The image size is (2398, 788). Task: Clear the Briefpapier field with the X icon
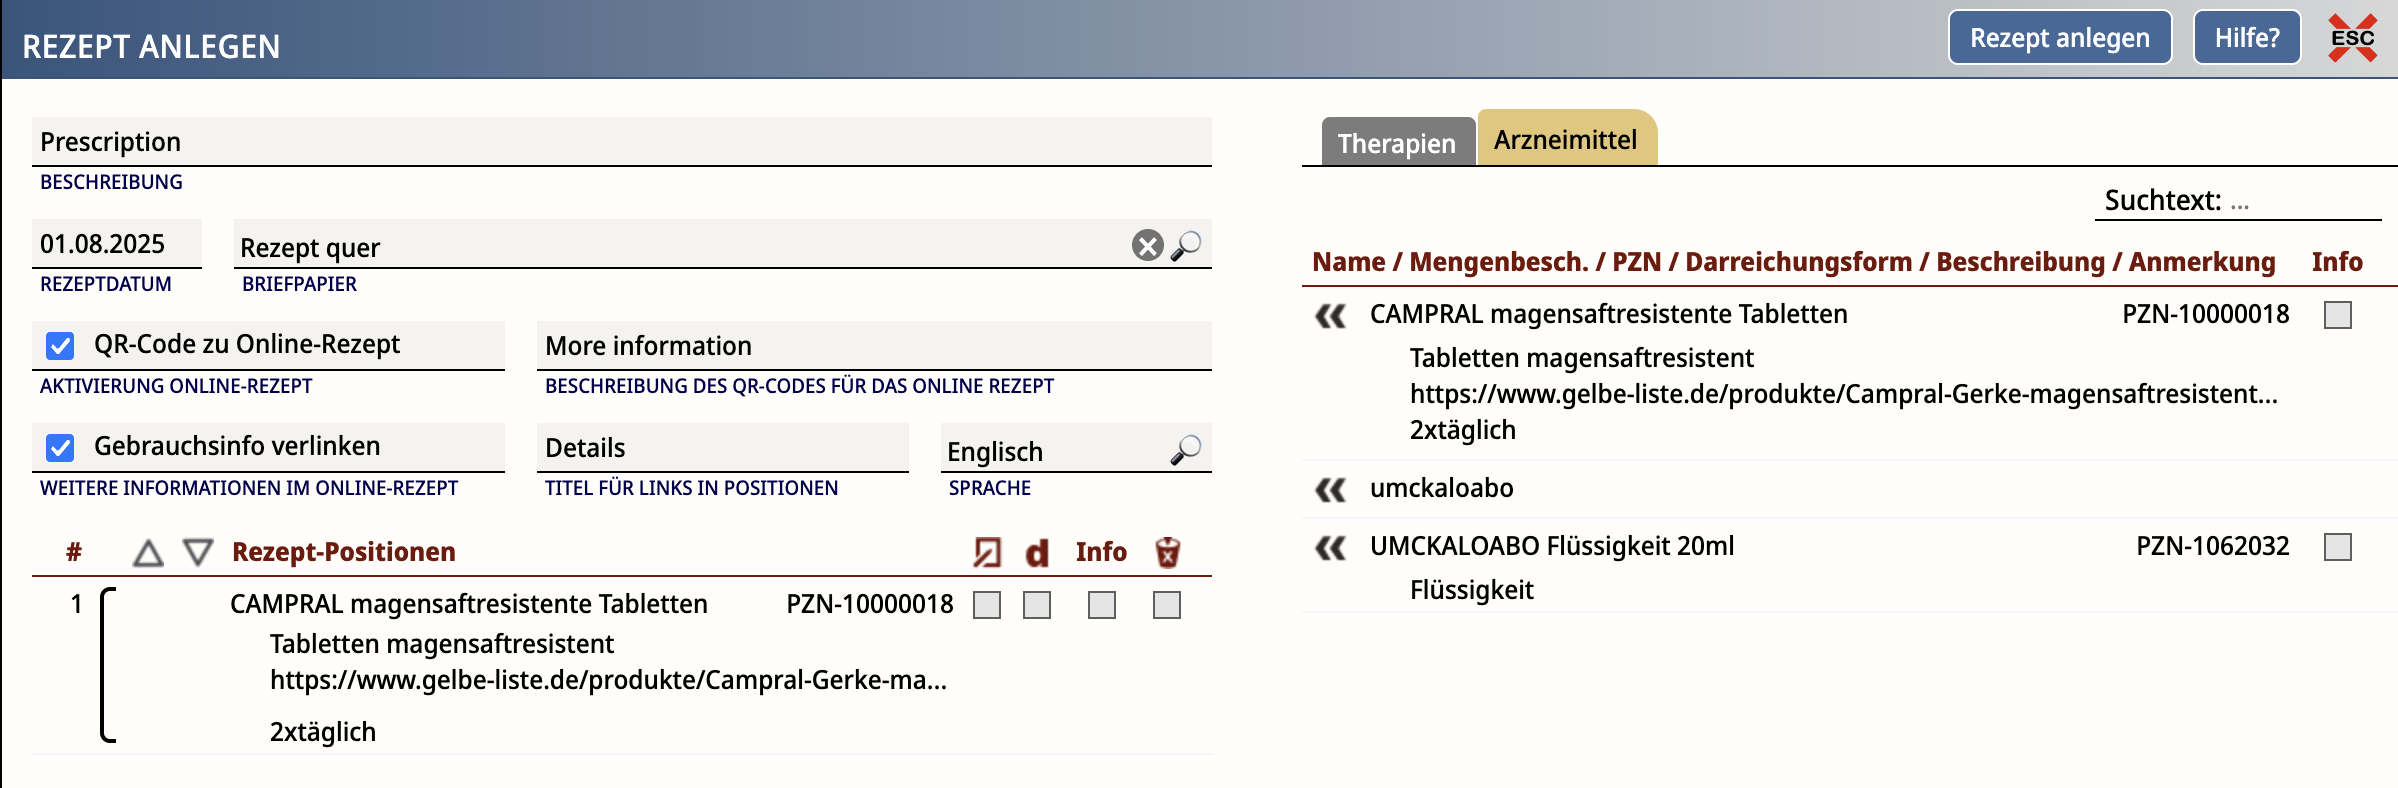(1147, 246)
